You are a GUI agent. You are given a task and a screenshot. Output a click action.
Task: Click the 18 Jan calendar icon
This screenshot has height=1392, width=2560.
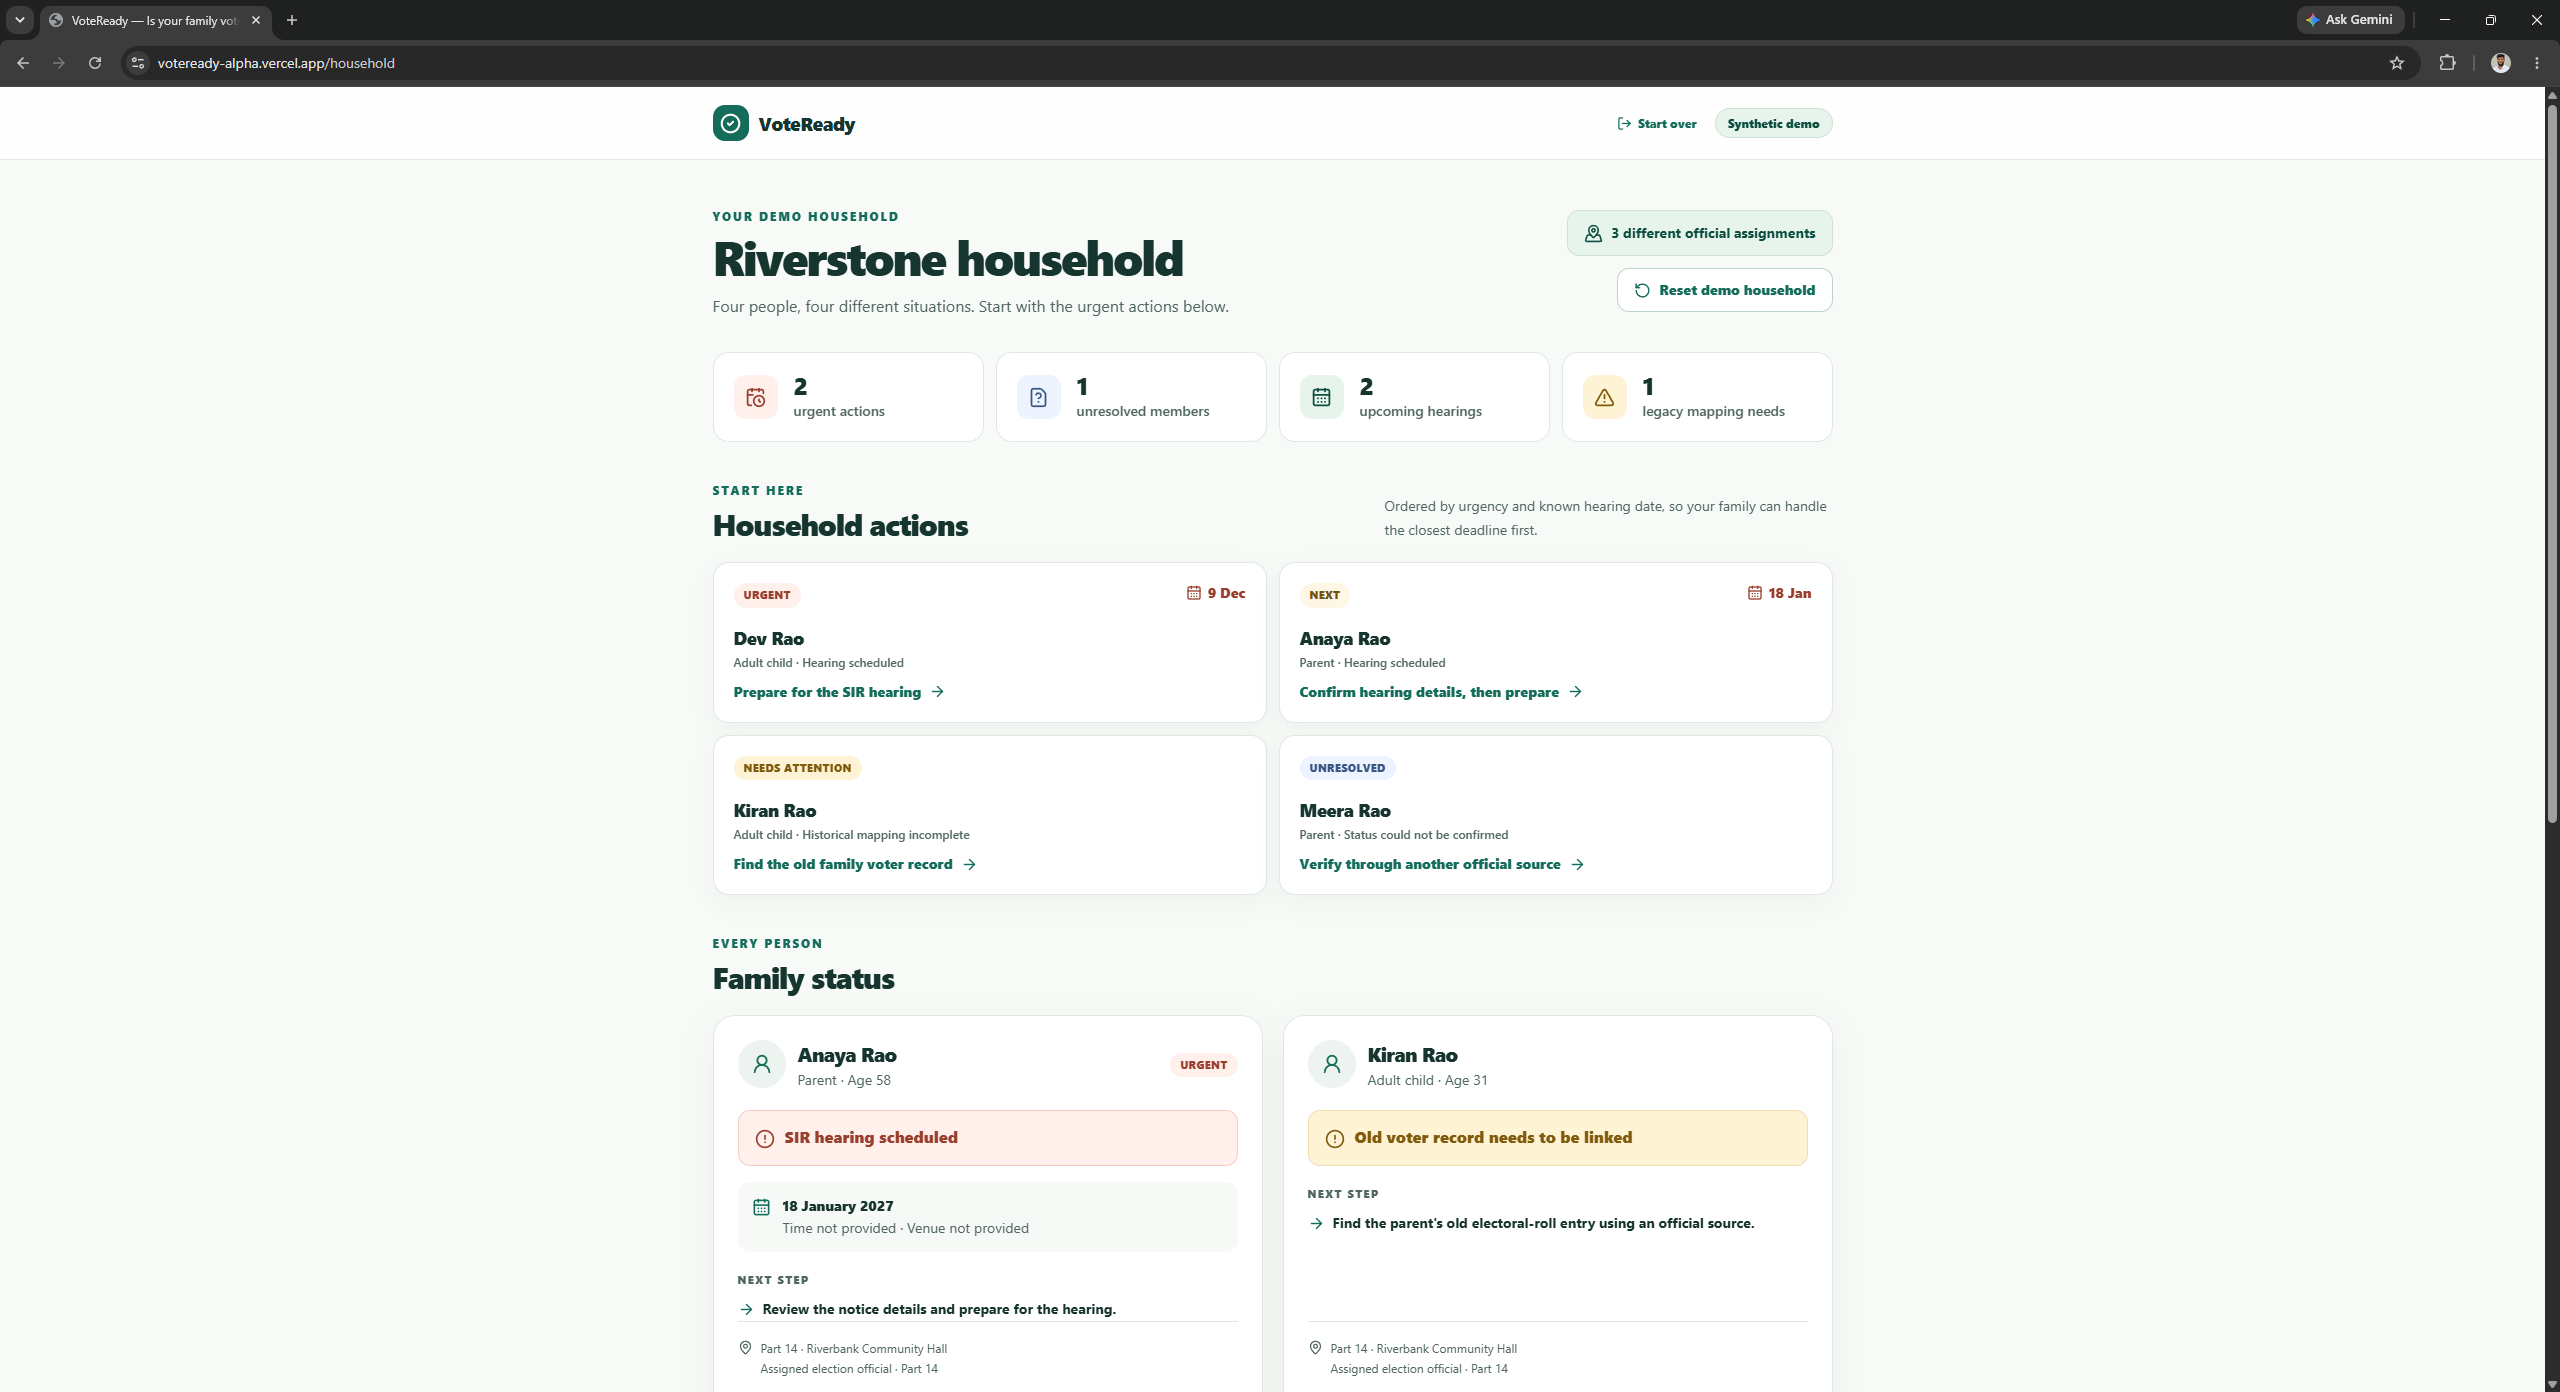tap(1754, 593)
